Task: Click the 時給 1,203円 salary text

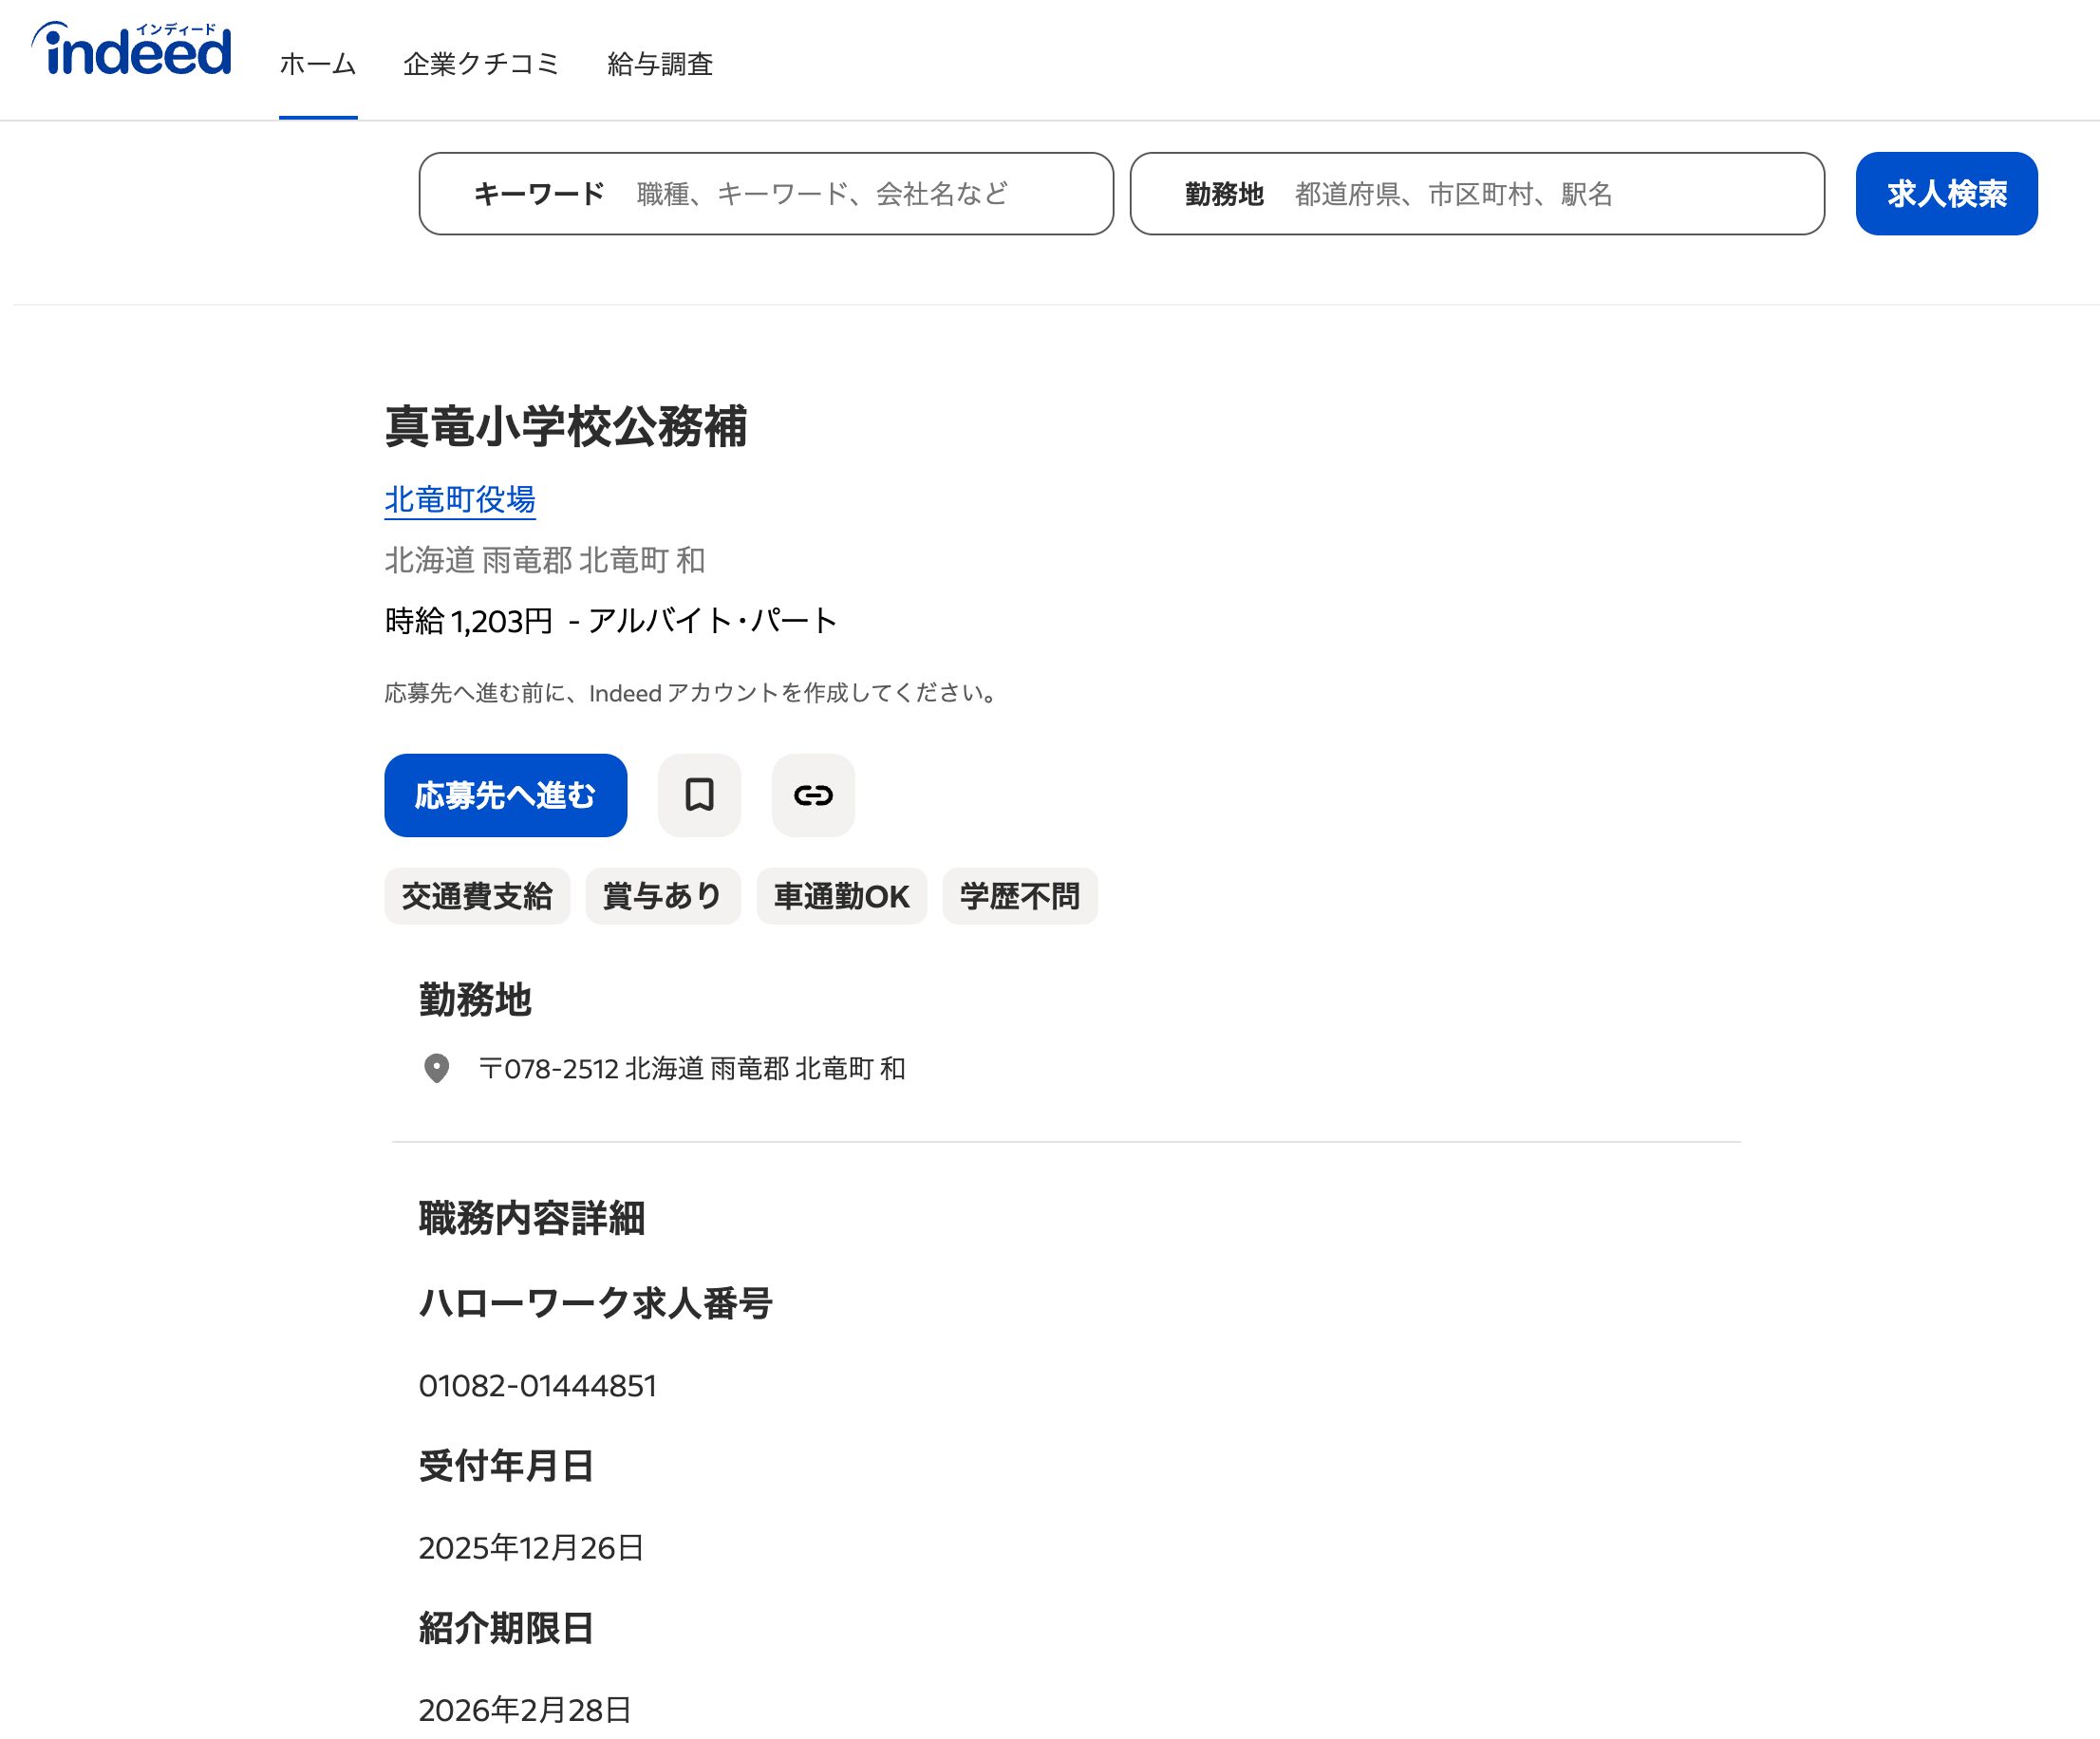Action: pos(469,621)
